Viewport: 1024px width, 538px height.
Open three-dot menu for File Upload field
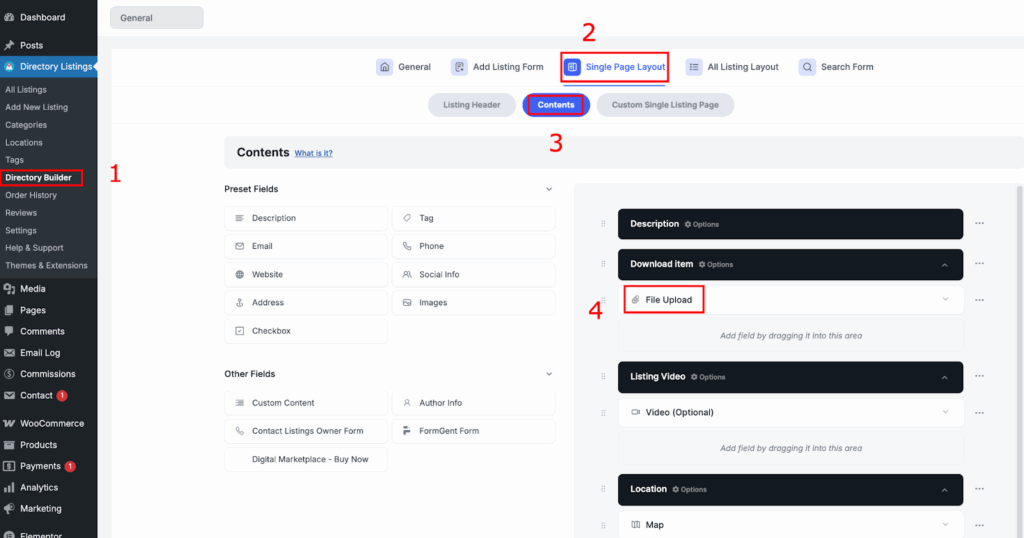coord(979,300)
